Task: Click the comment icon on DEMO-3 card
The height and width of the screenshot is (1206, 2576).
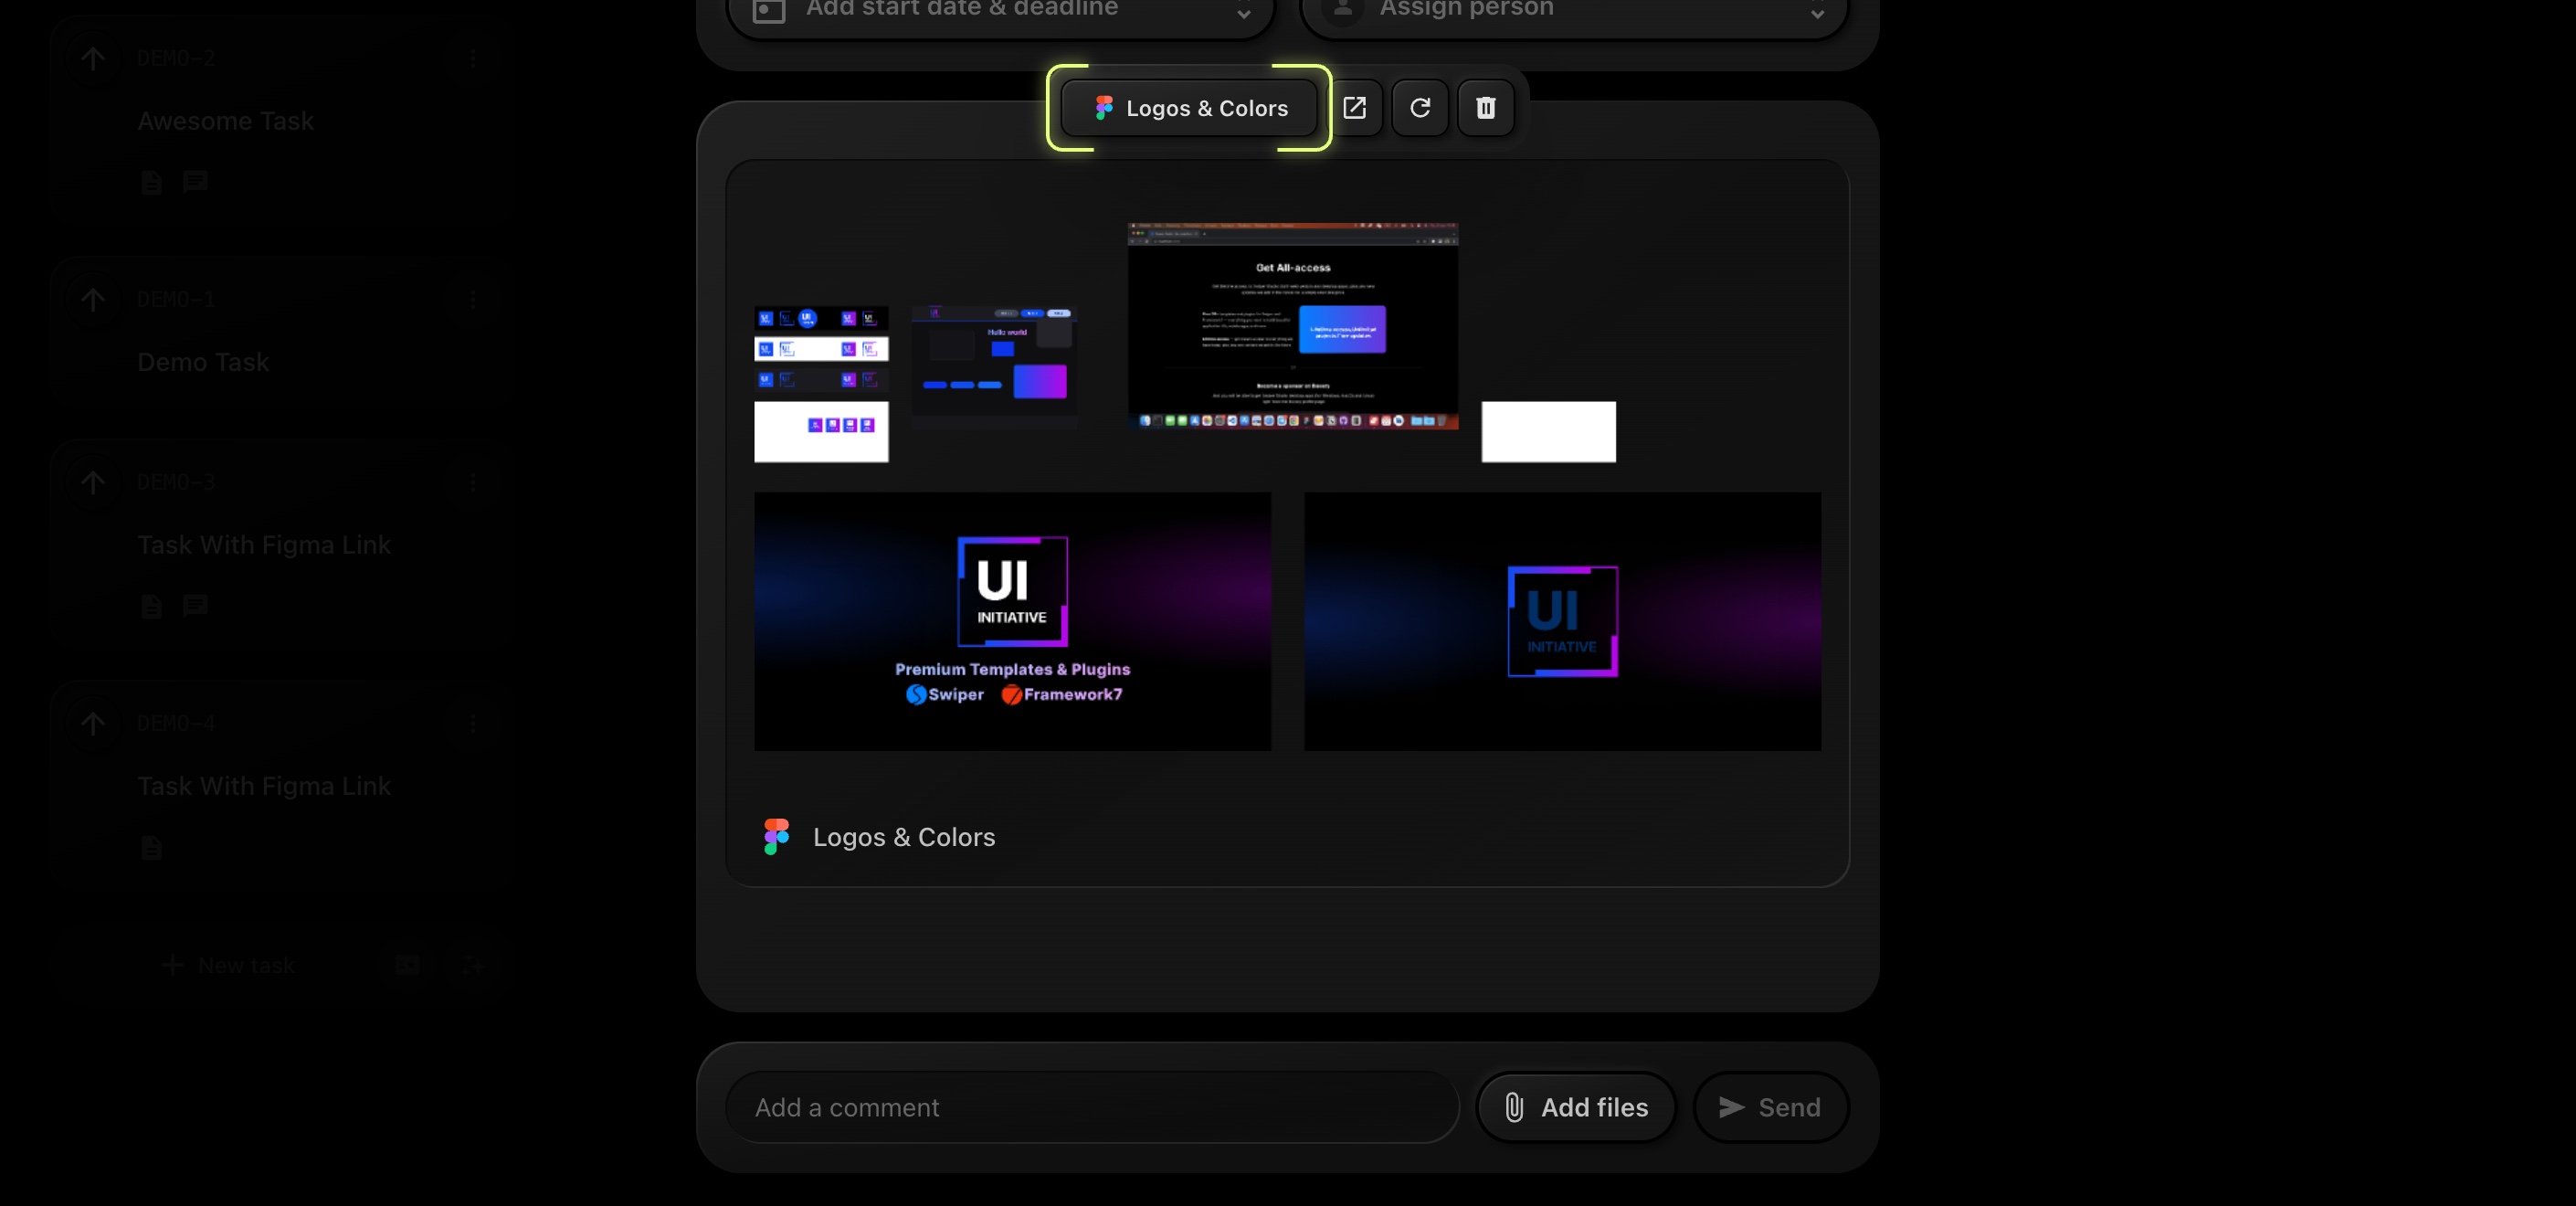Action: (195, 606)
